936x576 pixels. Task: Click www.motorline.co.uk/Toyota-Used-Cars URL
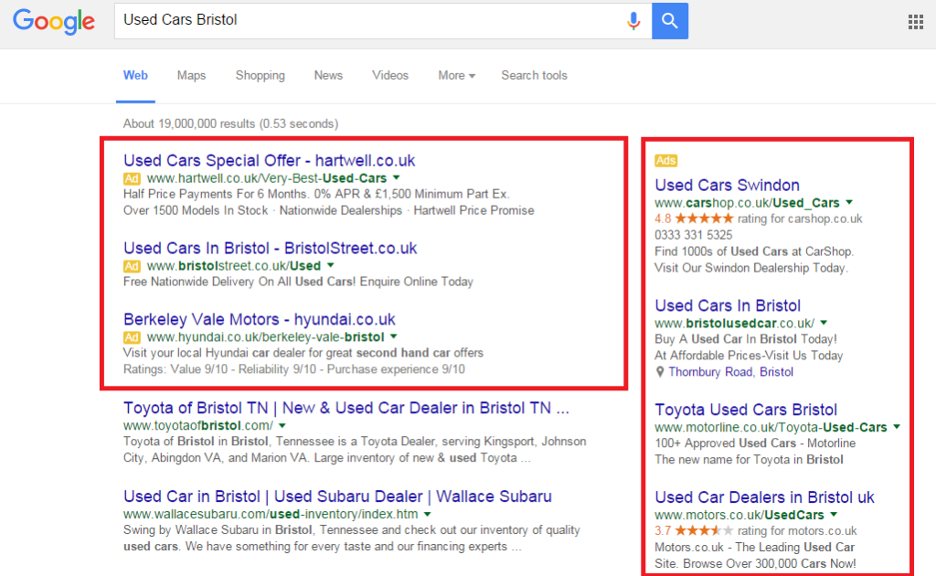pyautogui.click(x=771, y=427)
